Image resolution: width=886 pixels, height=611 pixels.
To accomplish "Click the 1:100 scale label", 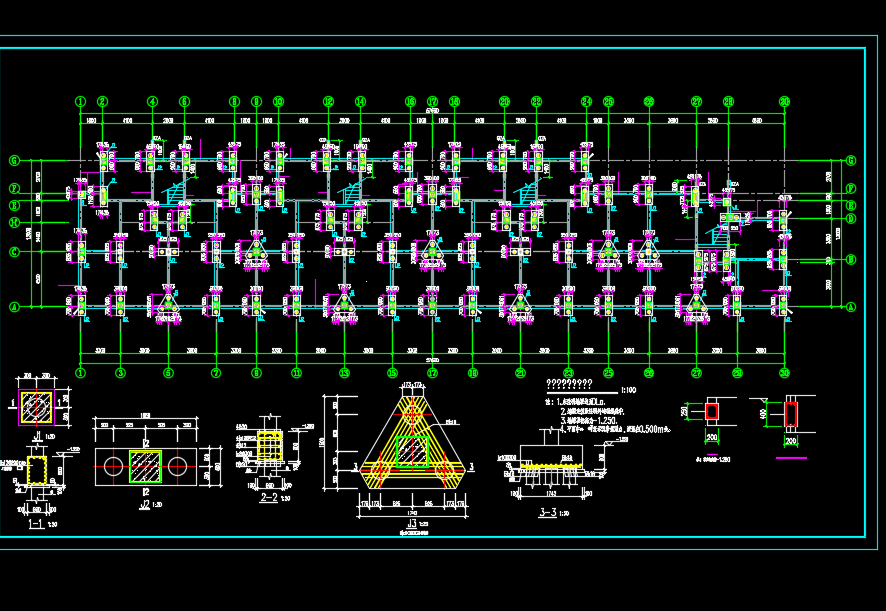I will (628, 390).
